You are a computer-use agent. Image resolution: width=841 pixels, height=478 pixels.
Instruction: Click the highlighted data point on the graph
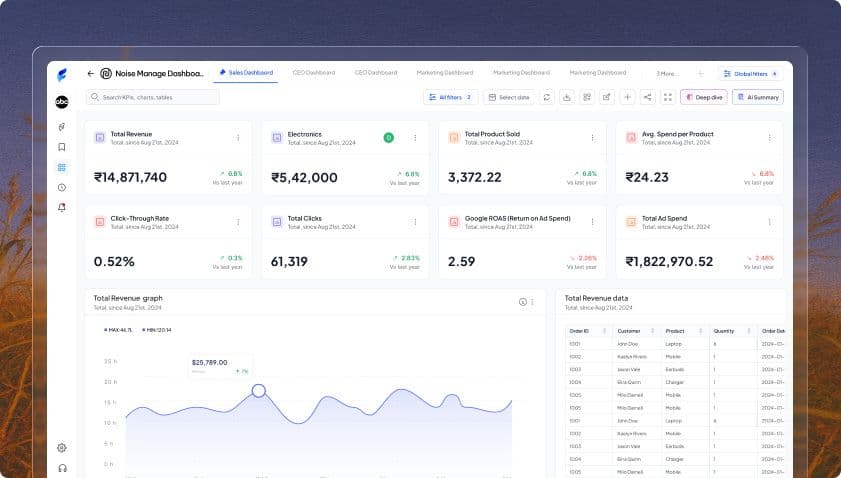point(259,391)
